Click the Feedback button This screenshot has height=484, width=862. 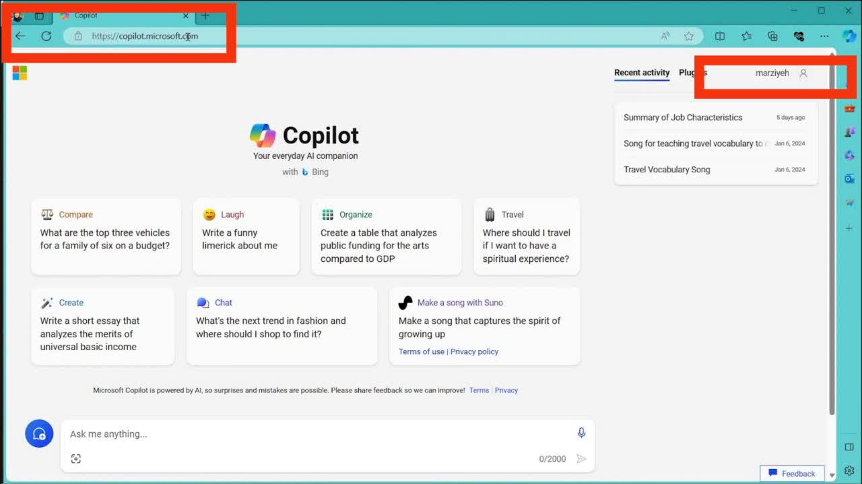tap(792, 473)
